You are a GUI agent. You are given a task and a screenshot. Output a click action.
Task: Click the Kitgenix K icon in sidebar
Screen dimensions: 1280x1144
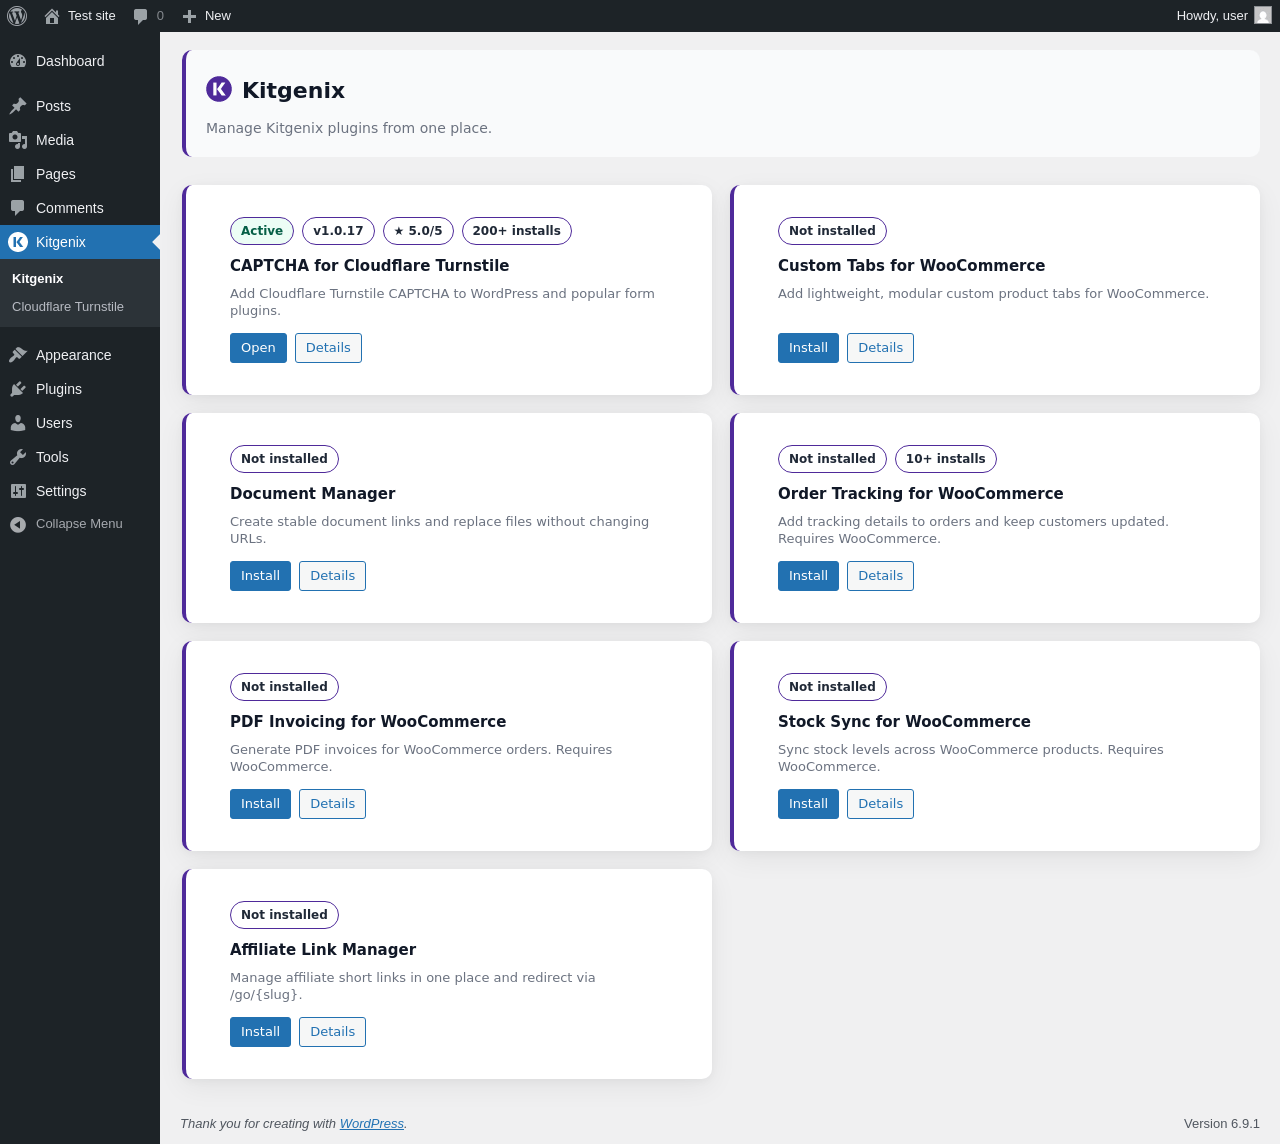pyautogui.click(x=18, y=242)
